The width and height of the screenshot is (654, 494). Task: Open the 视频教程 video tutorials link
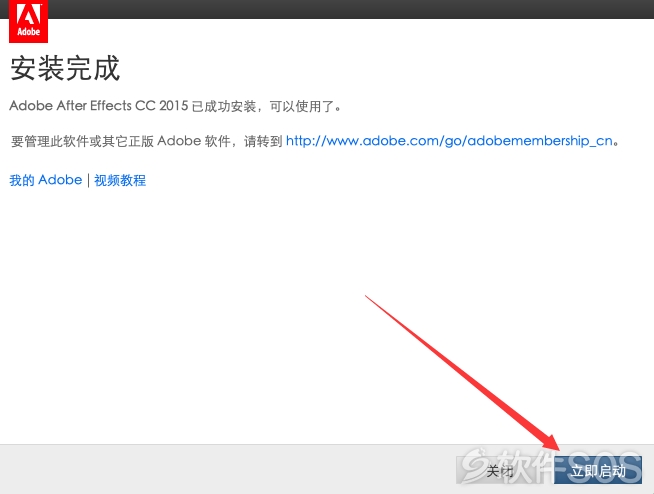(x=120, y=180)
